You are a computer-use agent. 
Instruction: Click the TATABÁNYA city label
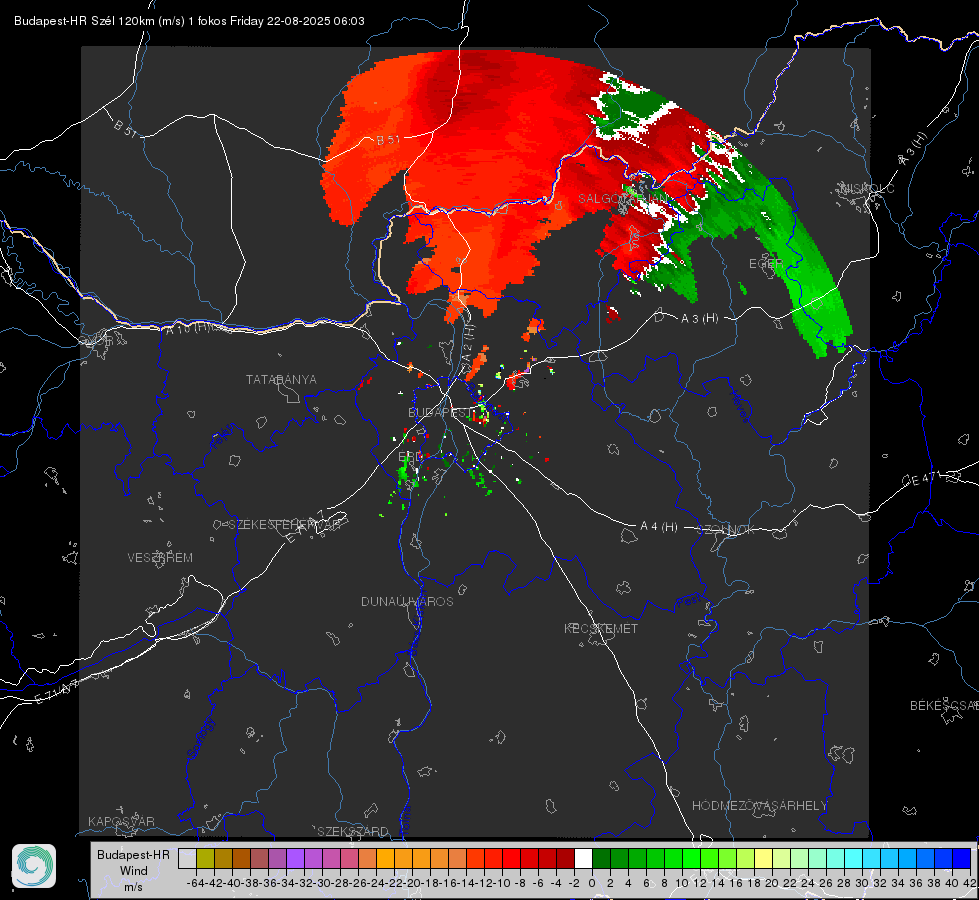pos(281,380)
